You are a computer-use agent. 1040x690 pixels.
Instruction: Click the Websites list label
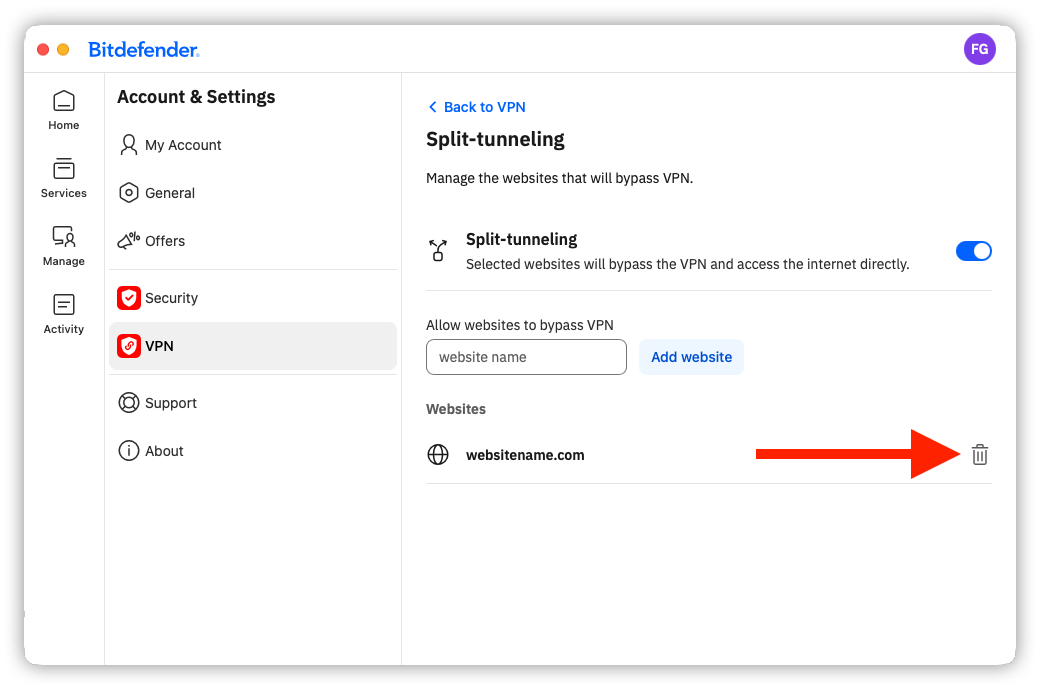456,409
